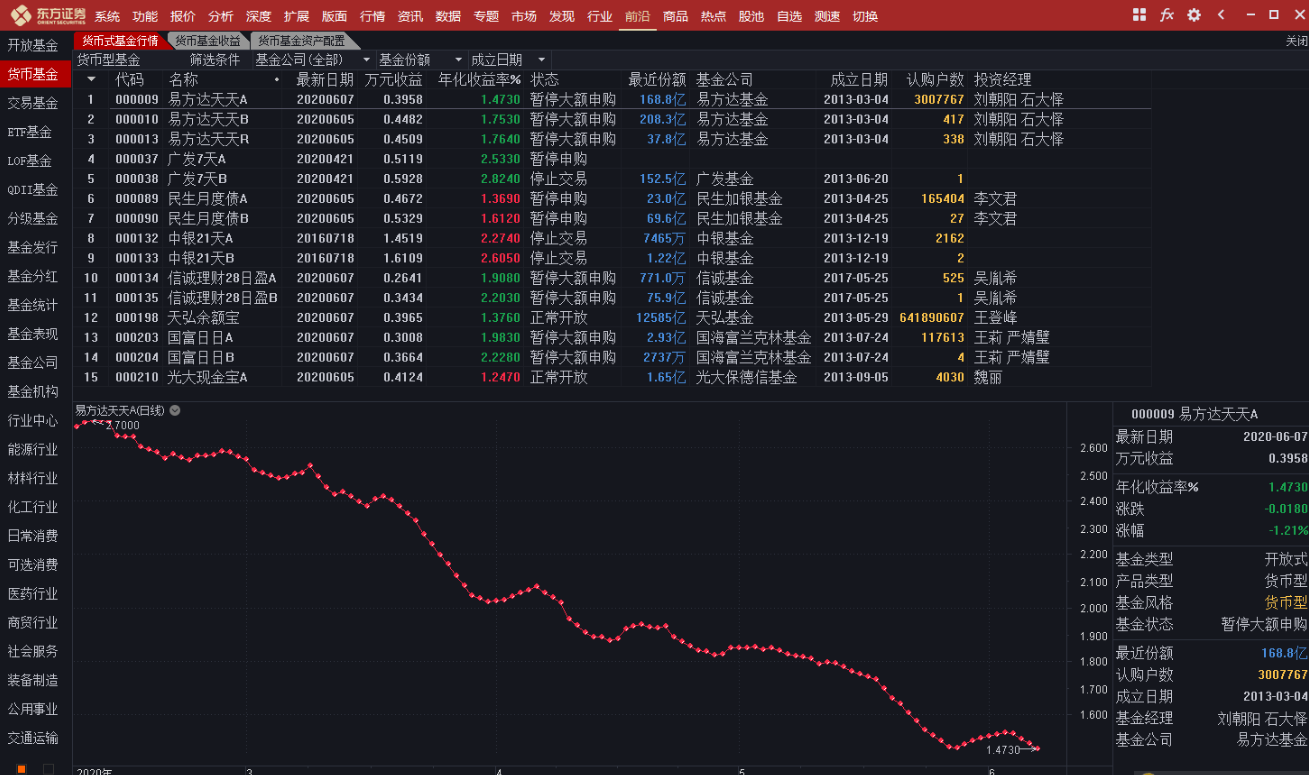Sort by the 名称 column header

click(183, 79)
